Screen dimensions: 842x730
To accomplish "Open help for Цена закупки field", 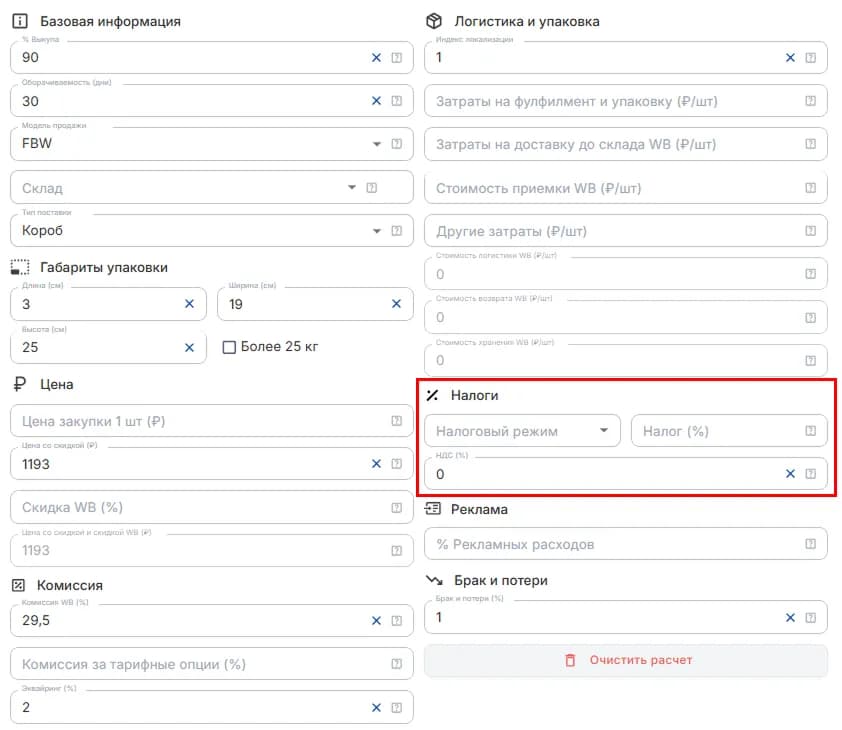I will click(396, 421).
